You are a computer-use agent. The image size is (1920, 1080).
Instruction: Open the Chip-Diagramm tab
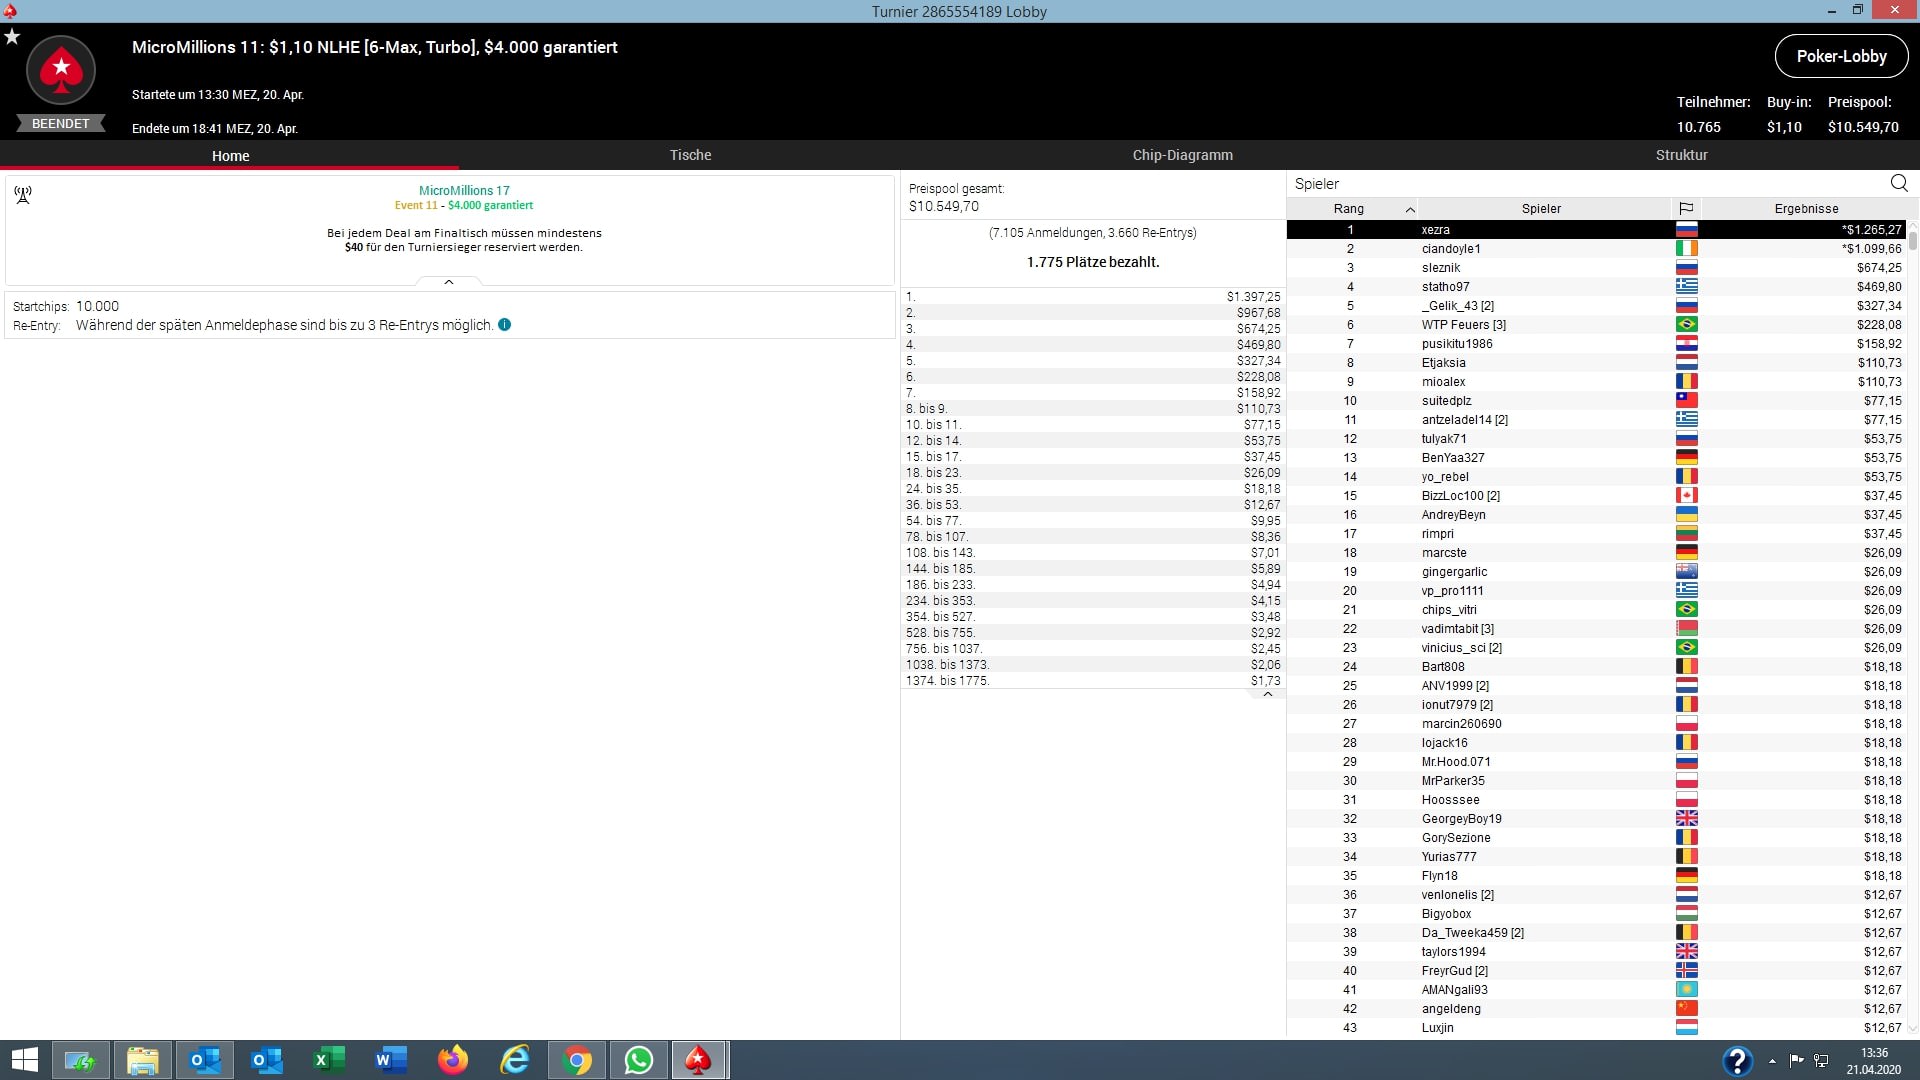pos(1182,155)
